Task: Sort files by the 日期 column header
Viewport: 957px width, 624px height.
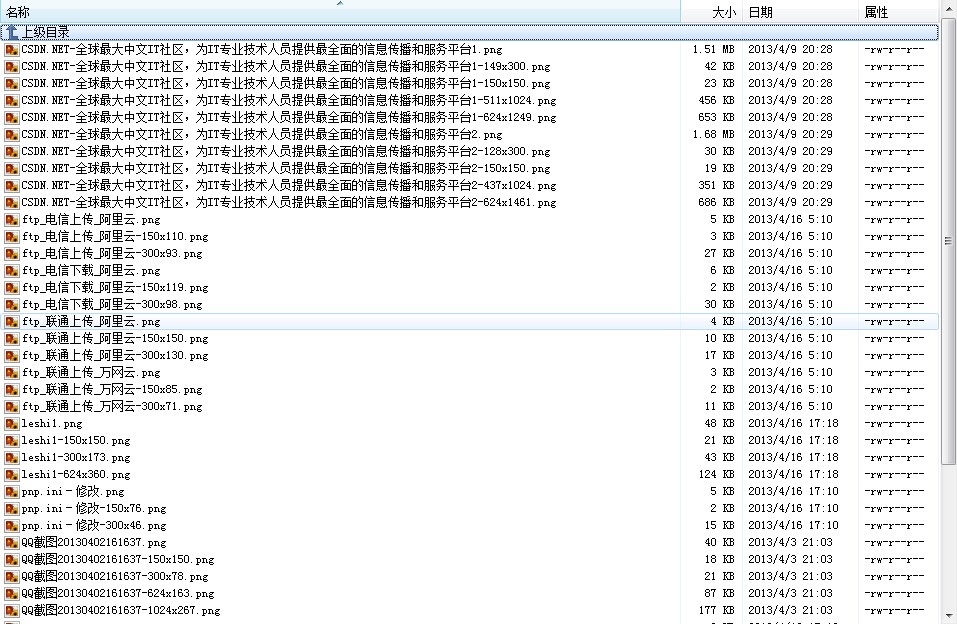Action: coord(800,12)
